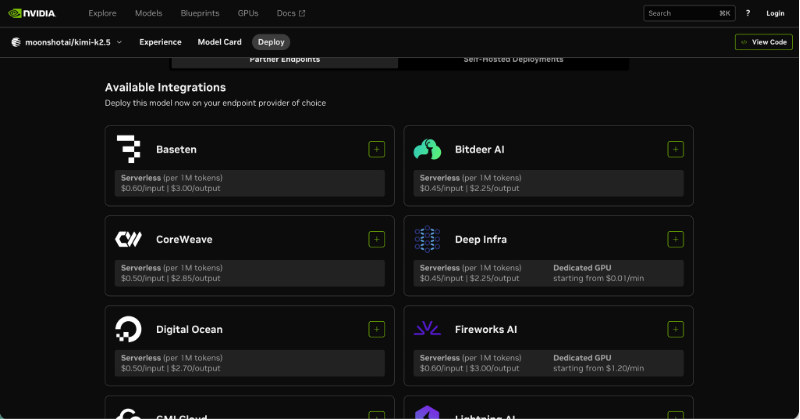Screen dimensions: 800x420
Task: Expand the Deep Infra plus button
Action: point(675,239)
